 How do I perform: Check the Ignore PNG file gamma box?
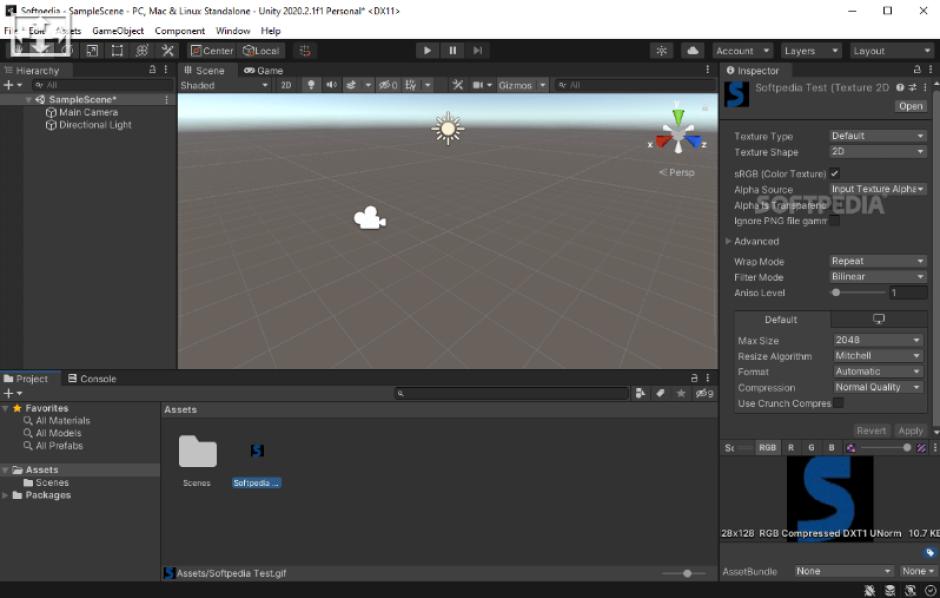834,221
